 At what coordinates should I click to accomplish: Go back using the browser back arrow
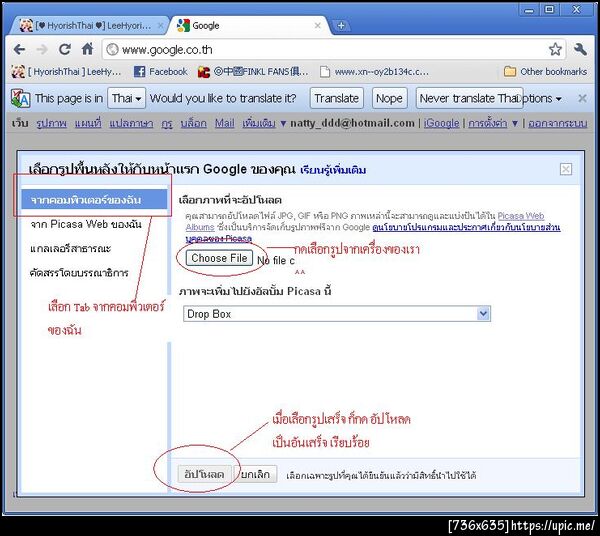point(19,49)
